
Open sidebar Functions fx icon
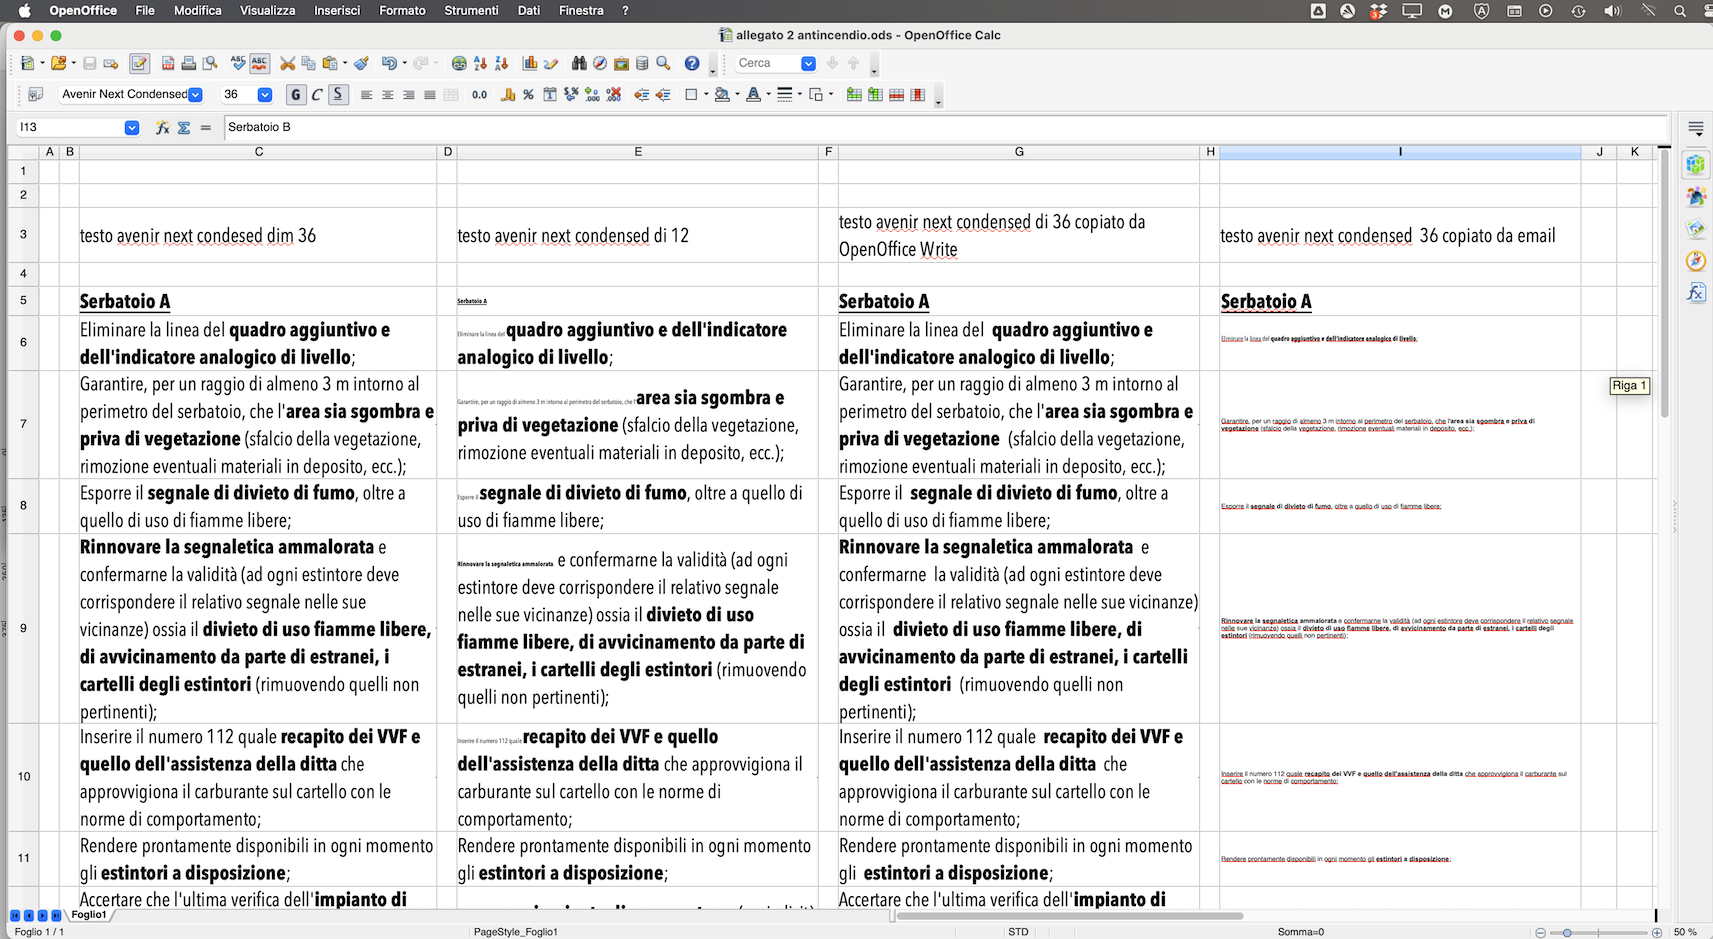tap(1695, 293)
